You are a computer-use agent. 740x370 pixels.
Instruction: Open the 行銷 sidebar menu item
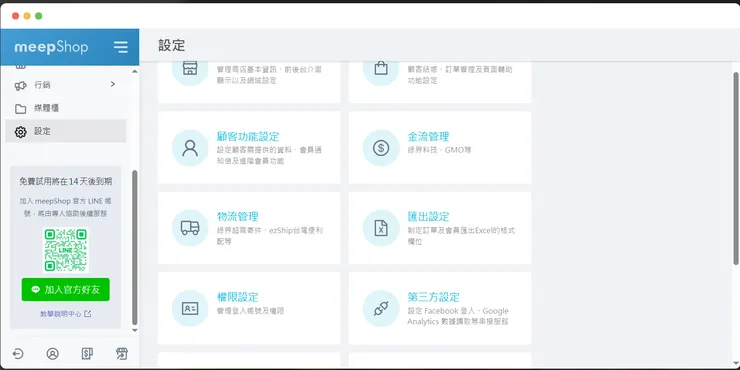pos(66,85)
